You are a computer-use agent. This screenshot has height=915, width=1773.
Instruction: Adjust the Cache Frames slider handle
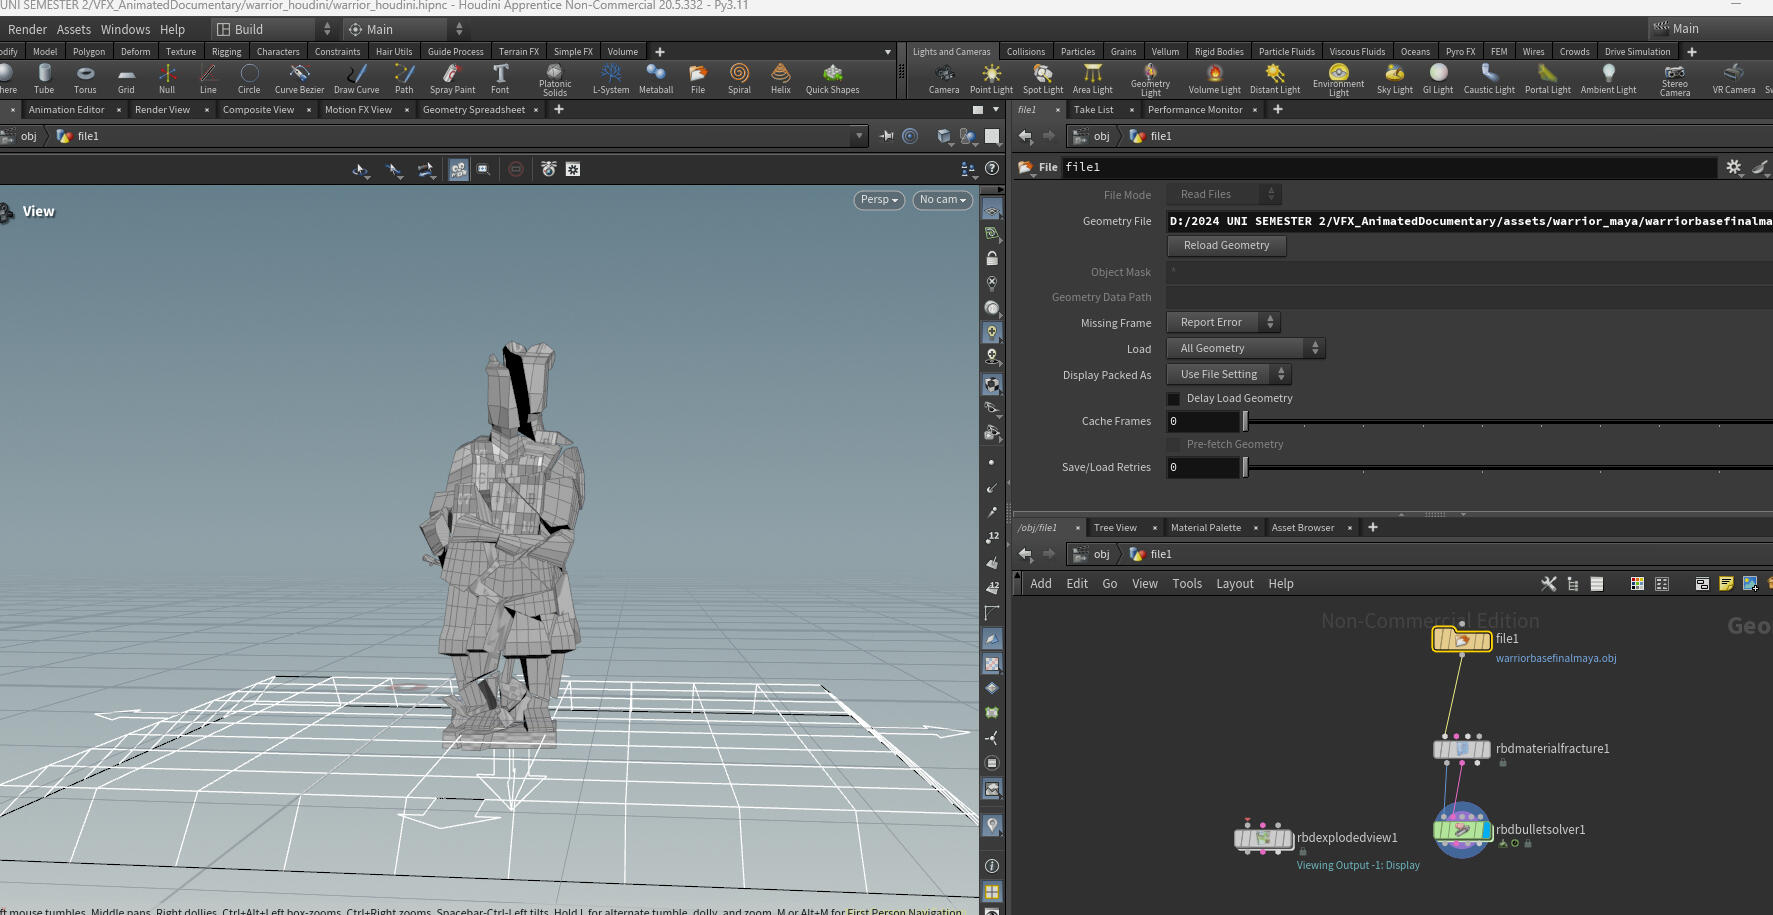(x=1245, y=422)
